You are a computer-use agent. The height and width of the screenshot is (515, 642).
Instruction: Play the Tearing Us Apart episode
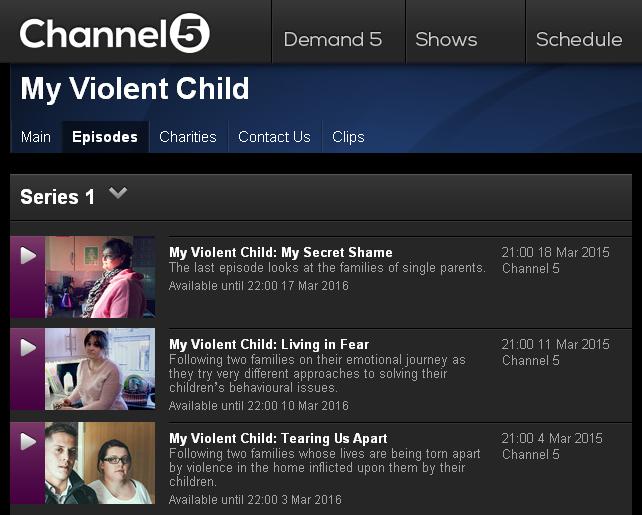pyautogui.click(x=28, y=441)
